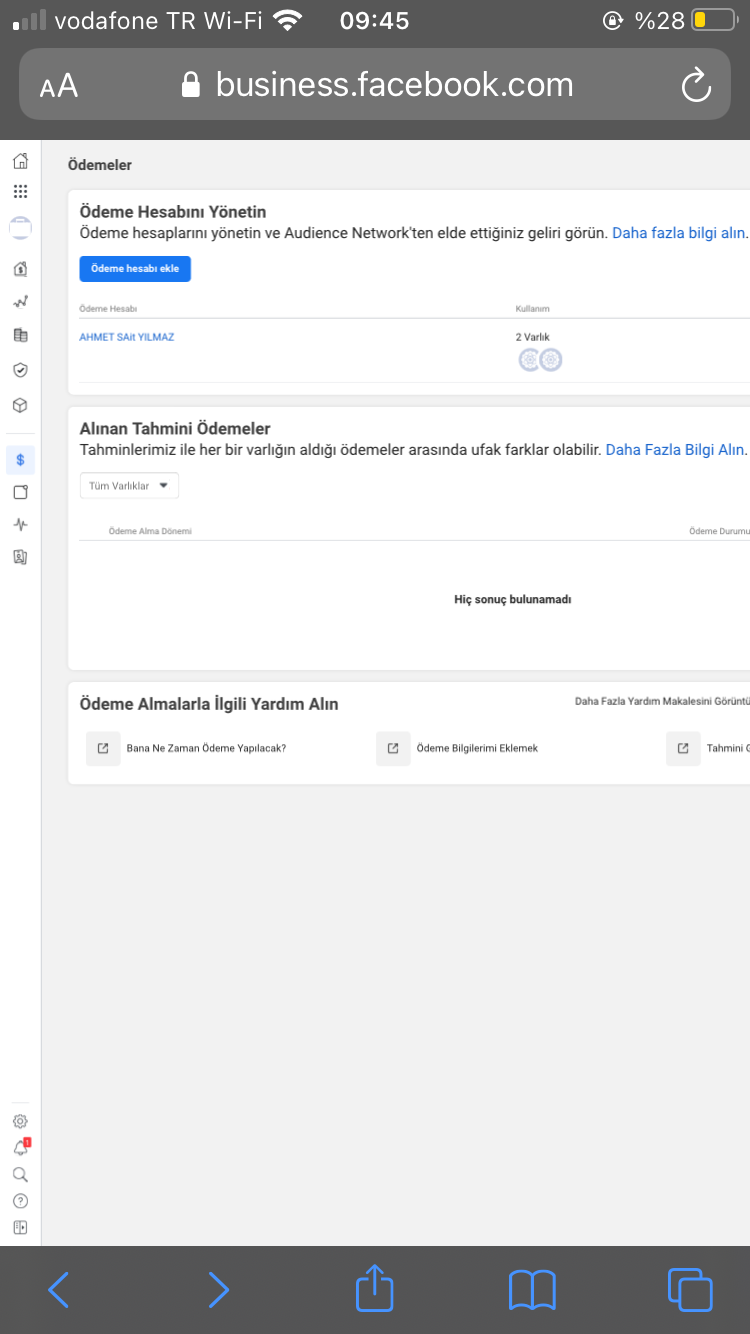
Task: Click external-link icon beside 'Ödeme Bilgilerimi Eklemek'
Action: [393, 748]
